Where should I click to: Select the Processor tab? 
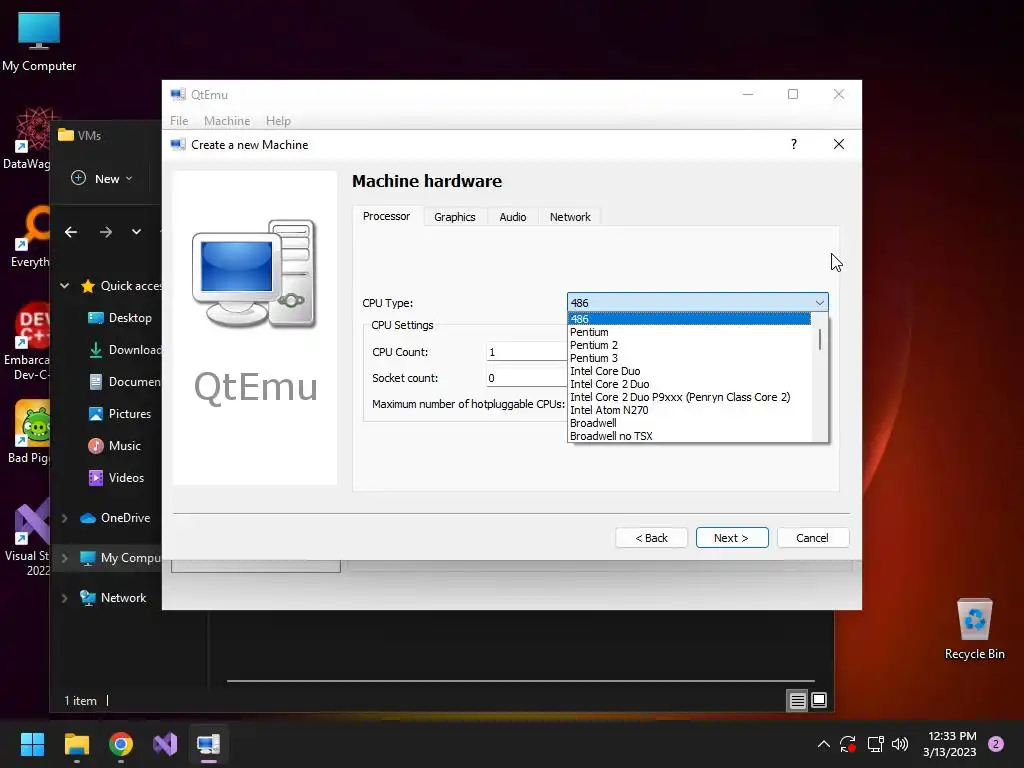(x=387, y=216)
